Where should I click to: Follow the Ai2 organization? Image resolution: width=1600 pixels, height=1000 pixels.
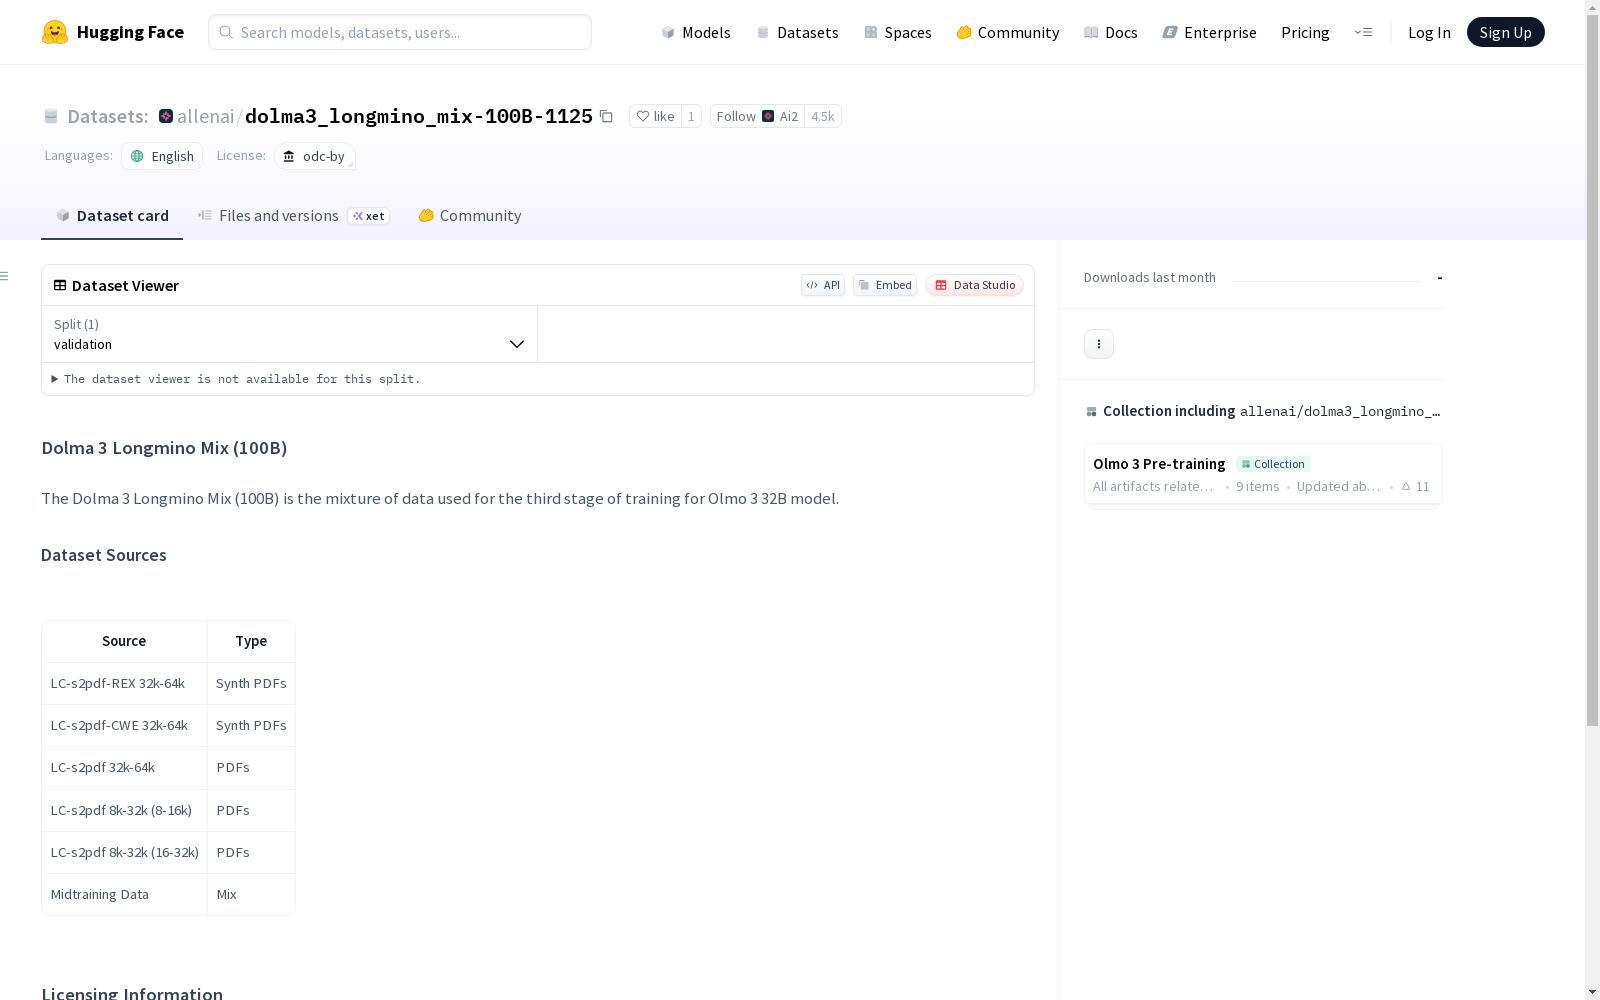coord(757,116)
